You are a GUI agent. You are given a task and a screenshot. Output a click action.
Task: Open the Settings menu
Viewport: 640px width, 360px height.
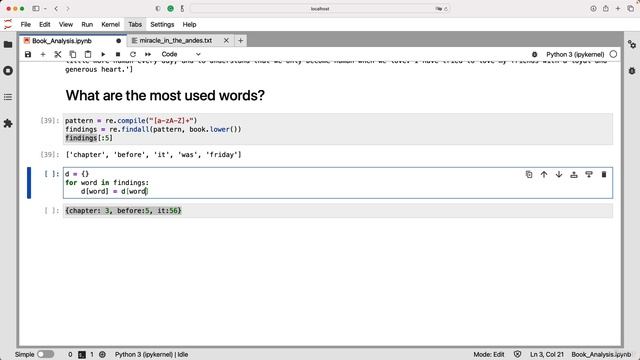162,24
